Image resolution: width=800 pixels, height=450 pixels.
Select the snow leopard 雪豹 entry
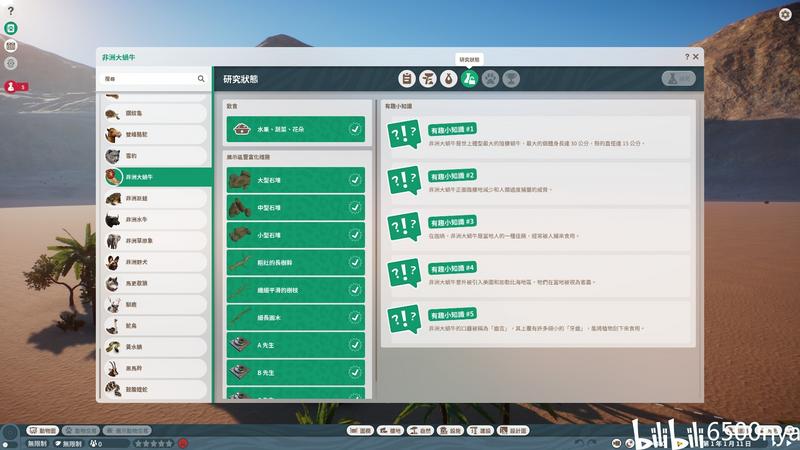click(x=156, y=156)
